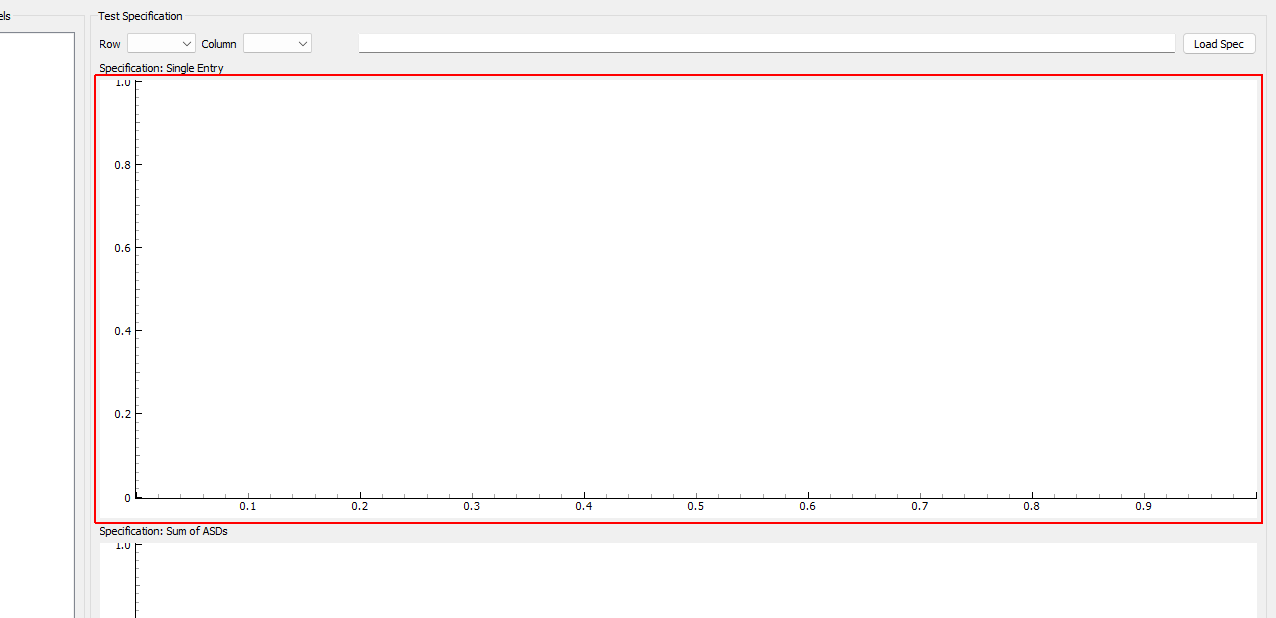This screenshot has height=618, width=1276.
Task: Open the Row dropdown
Action: coord(160,43)
